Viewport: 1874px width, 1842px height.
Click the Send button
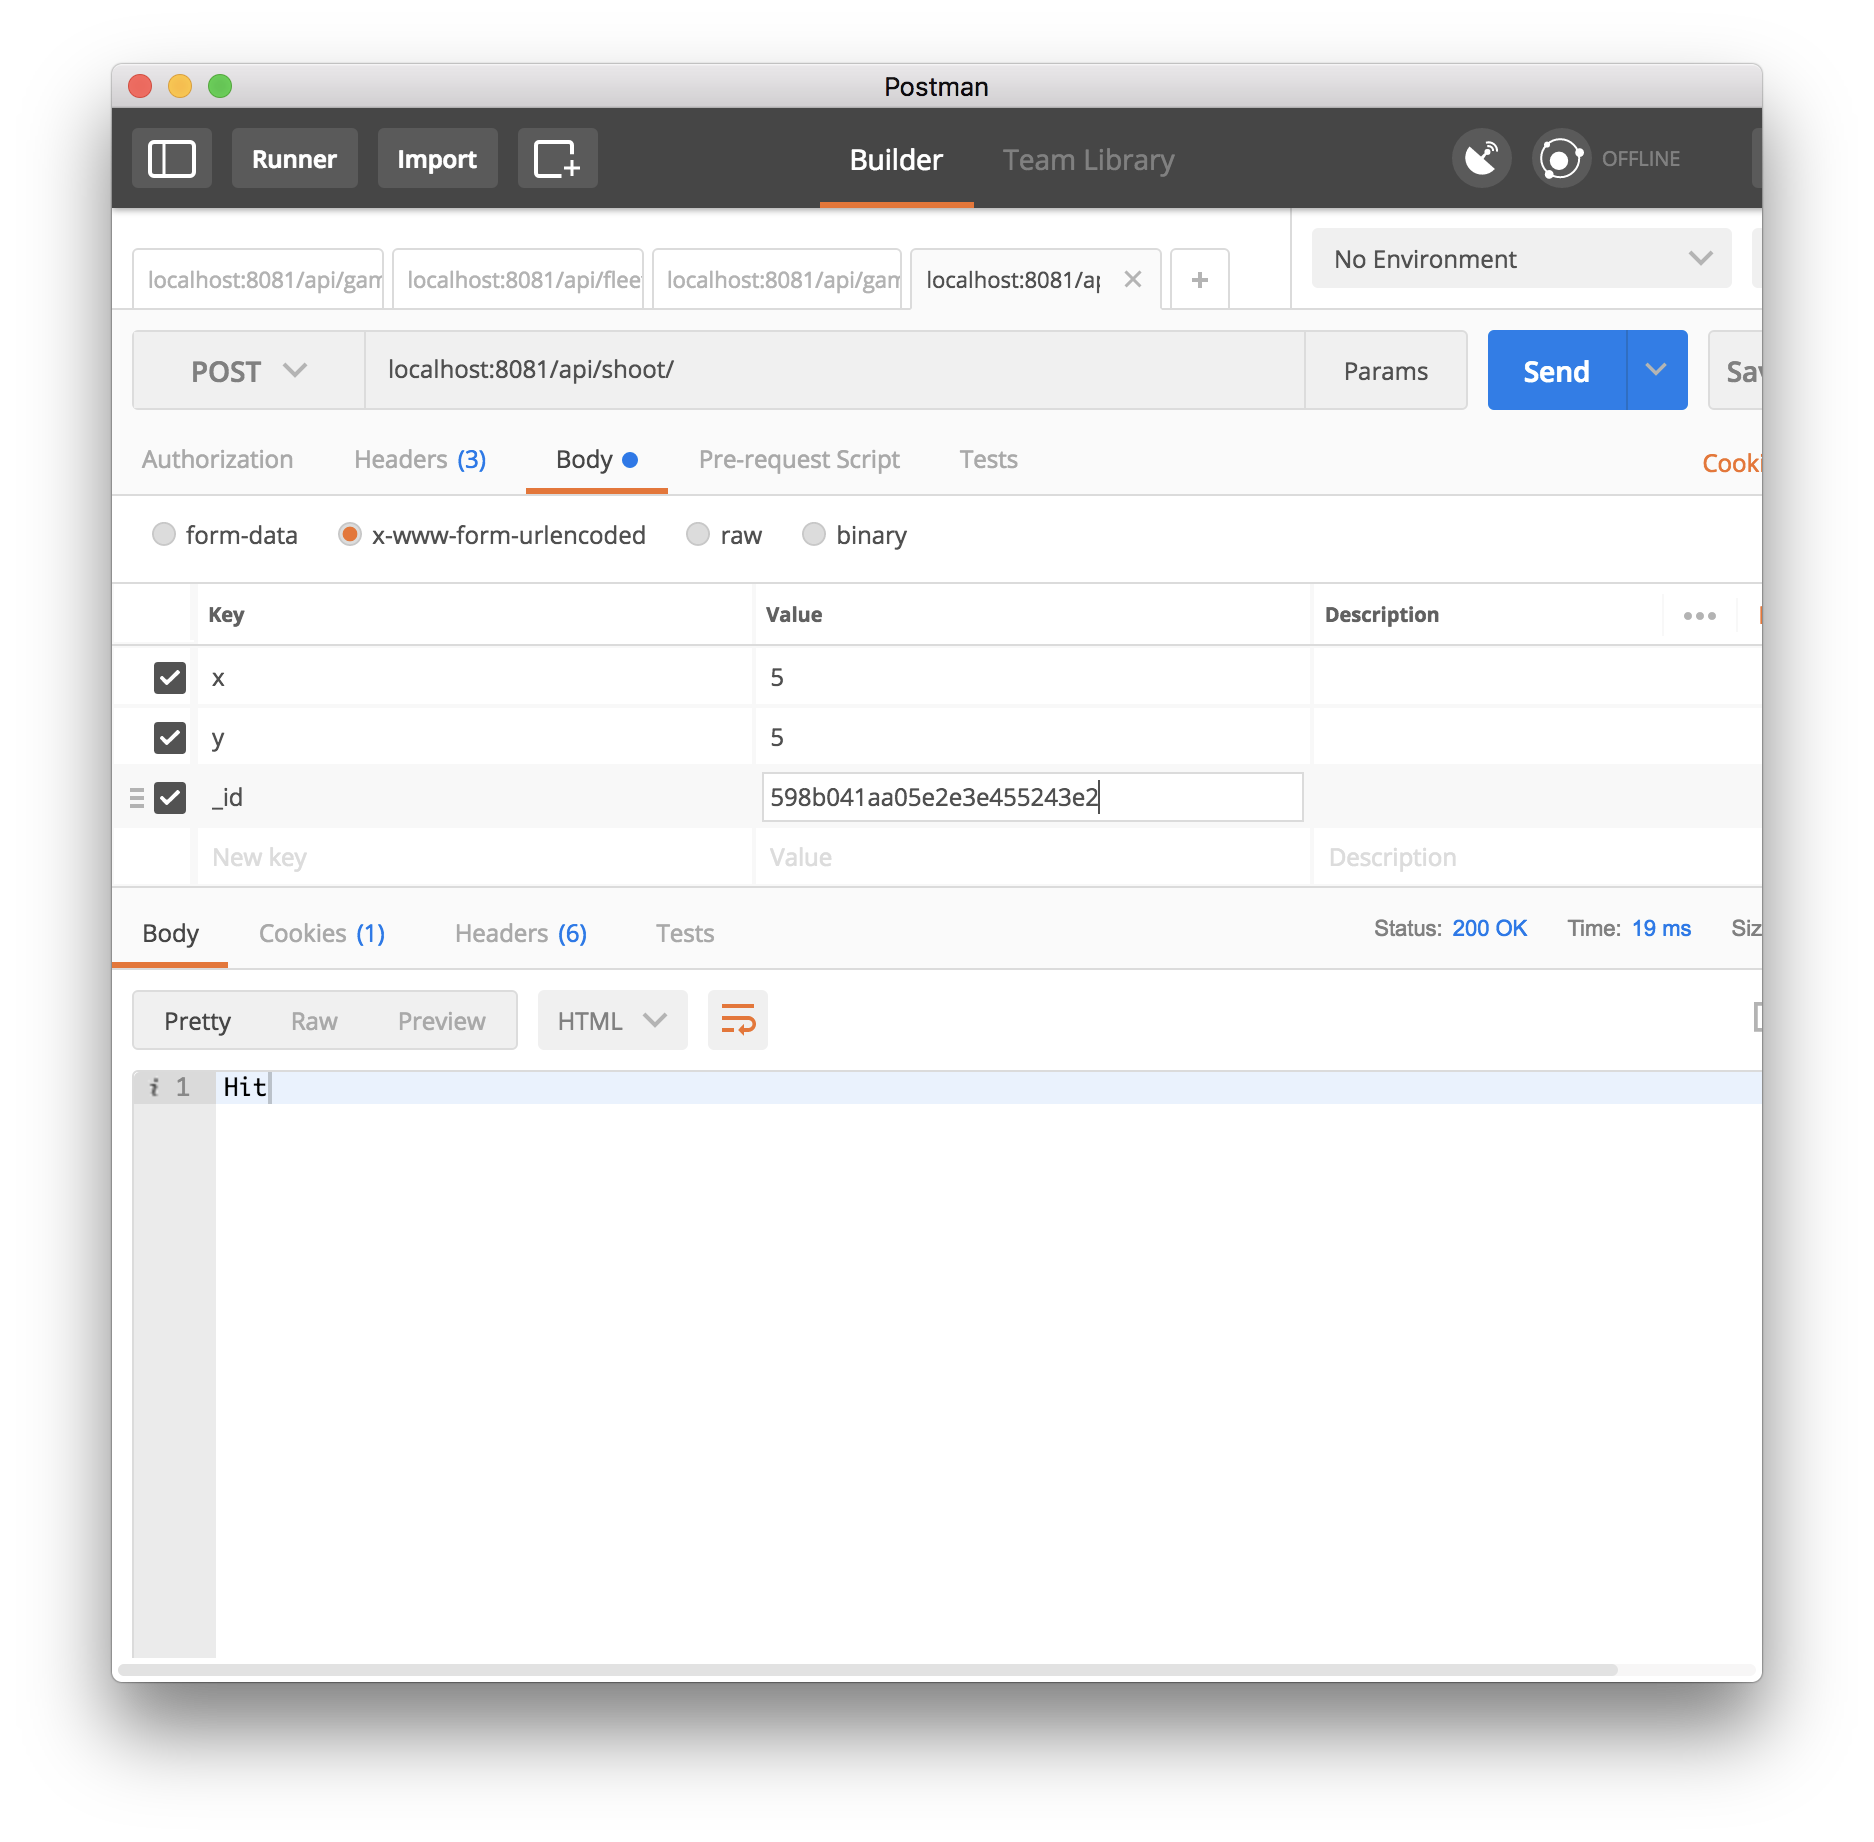[x=1556, y=370]
